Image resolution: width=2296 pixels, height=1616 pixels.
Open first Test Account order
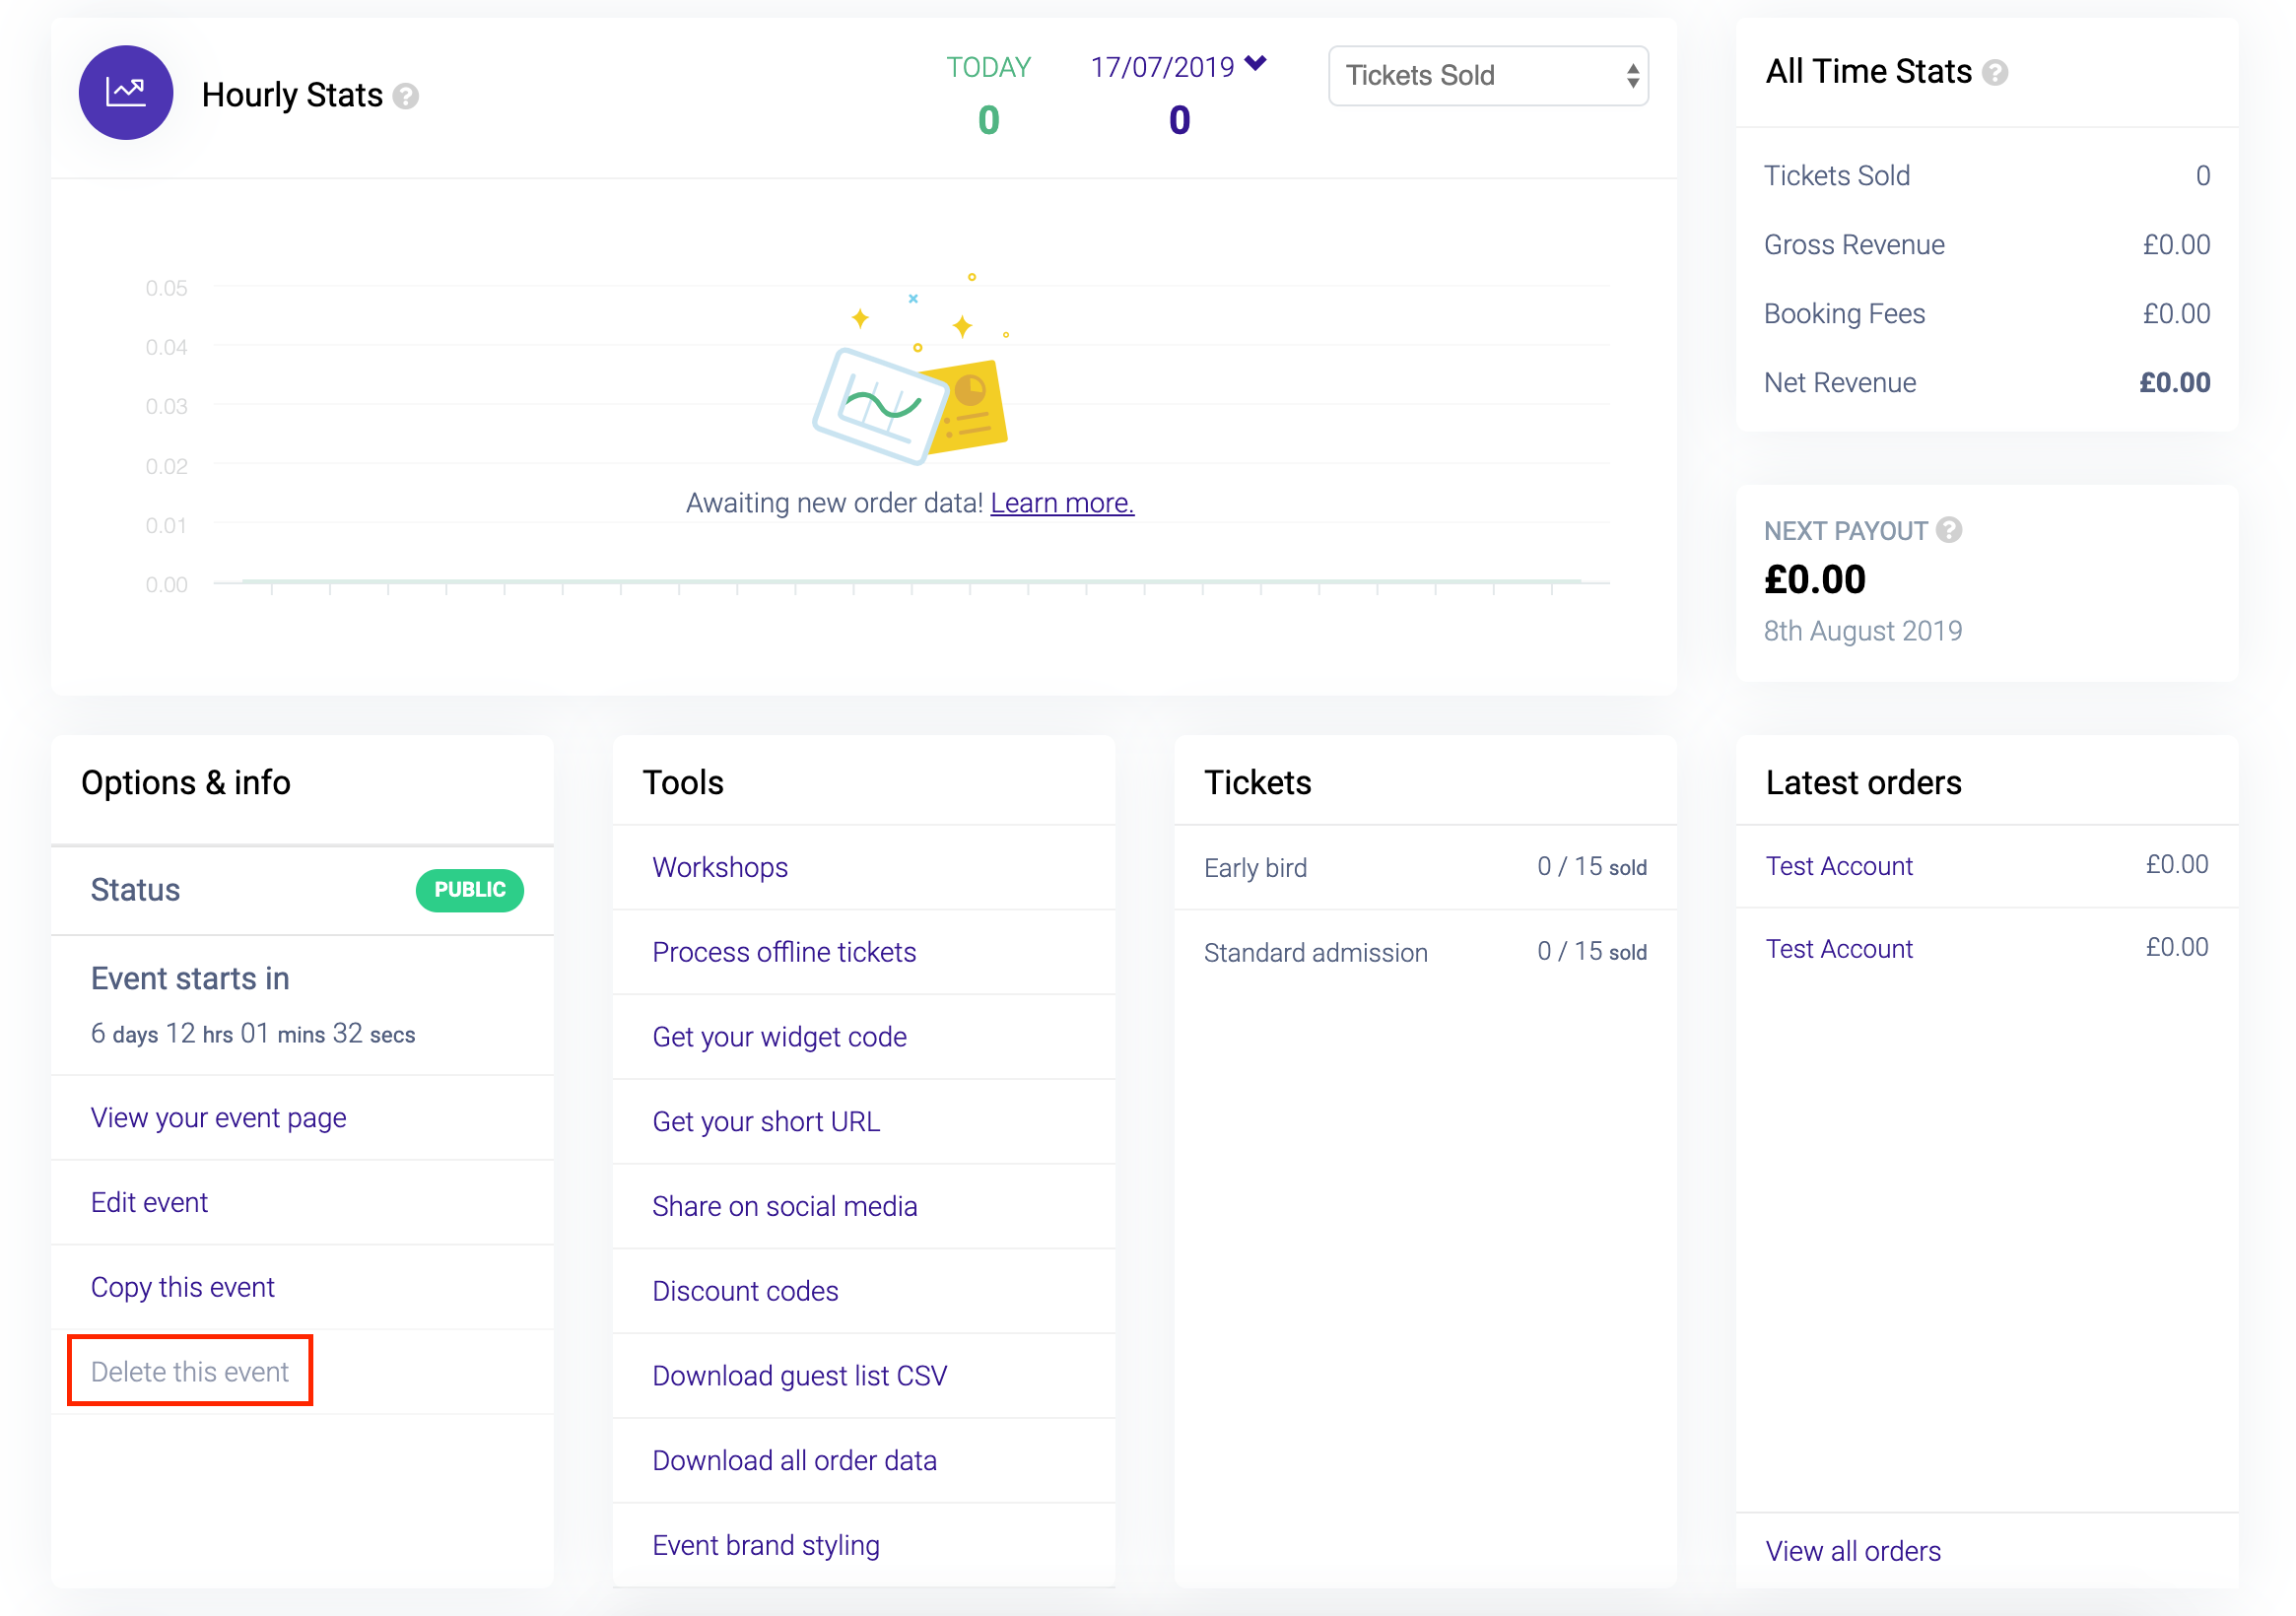1839,867
